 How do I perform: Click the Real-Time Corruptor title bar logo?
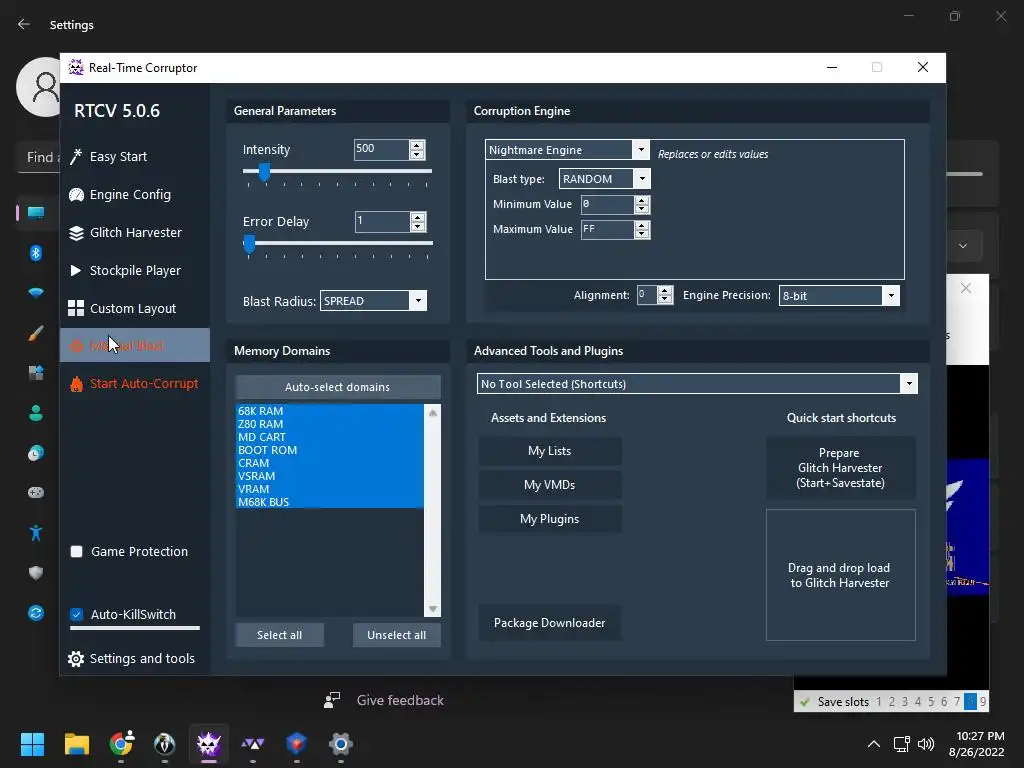click(x=76, y=67)
